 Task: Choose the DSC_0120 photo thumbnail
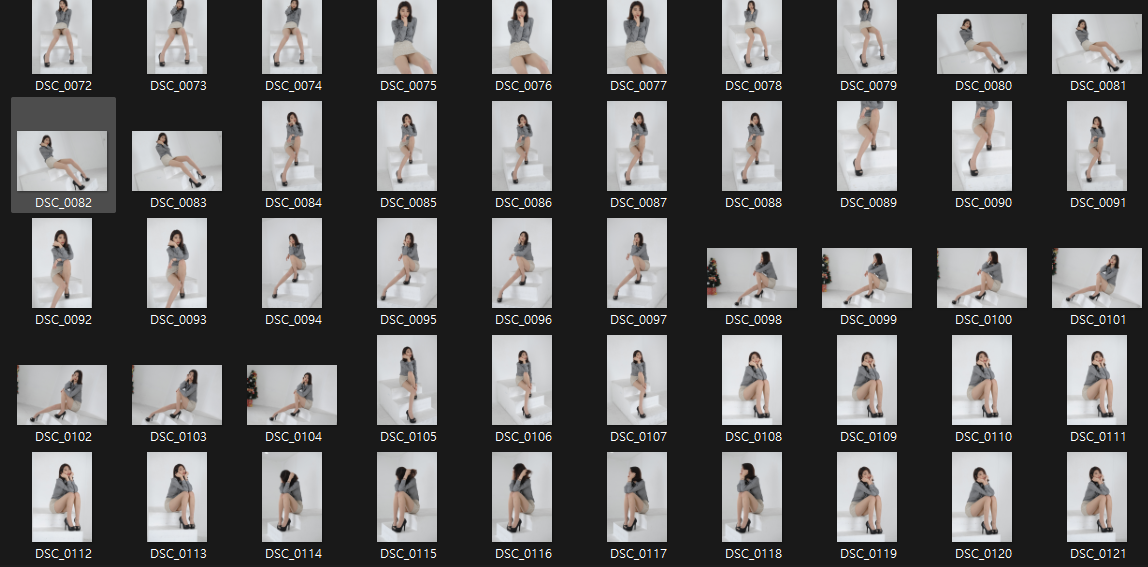(x=982, y=497)
